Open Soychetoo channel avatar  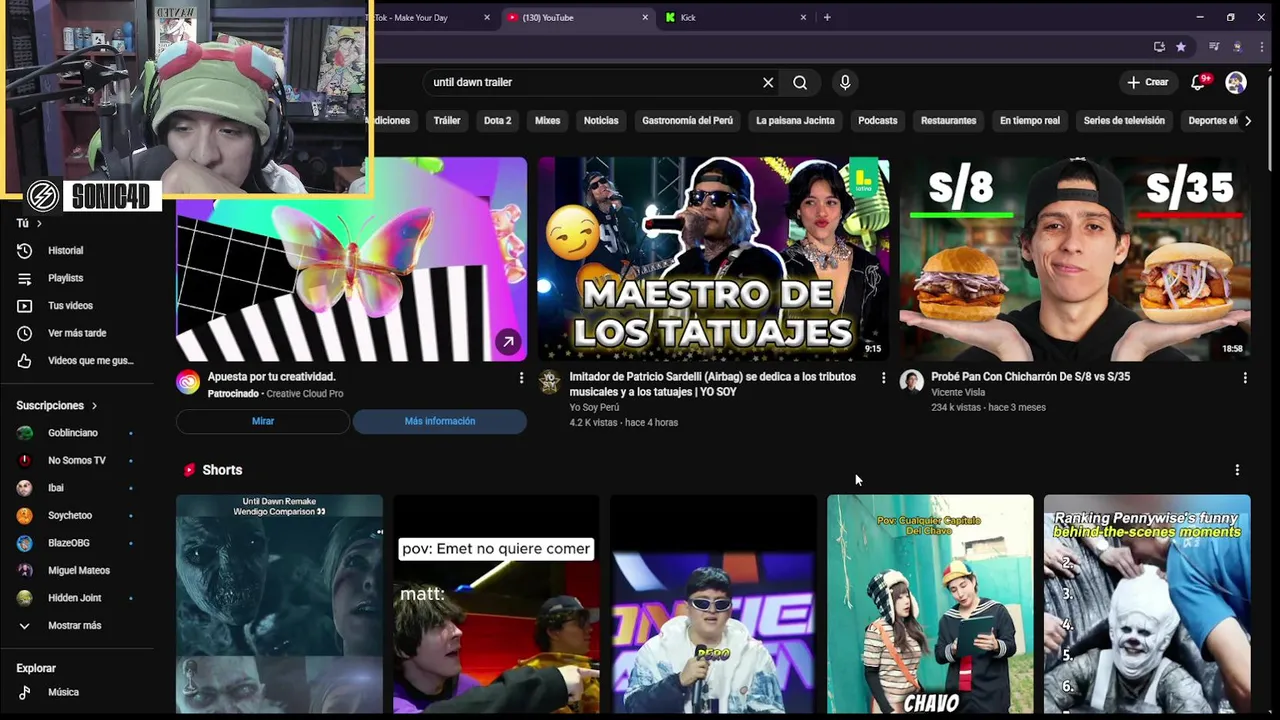(x=25, y=516)
